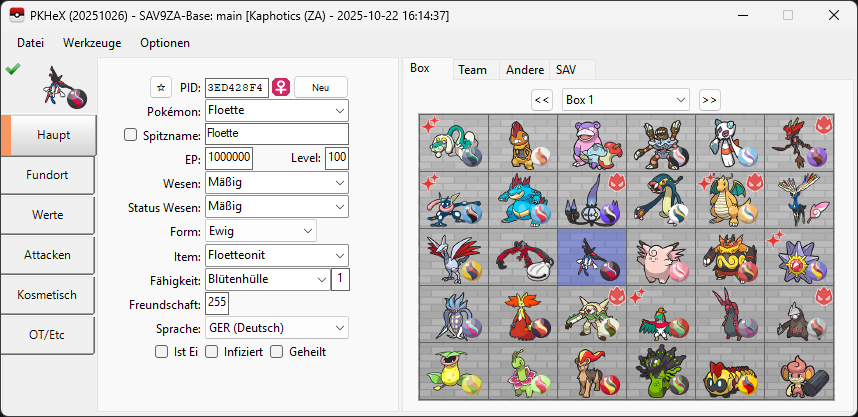858x417 pixels.
Task: Open the Fundort editor section
Action: (47, 175)
